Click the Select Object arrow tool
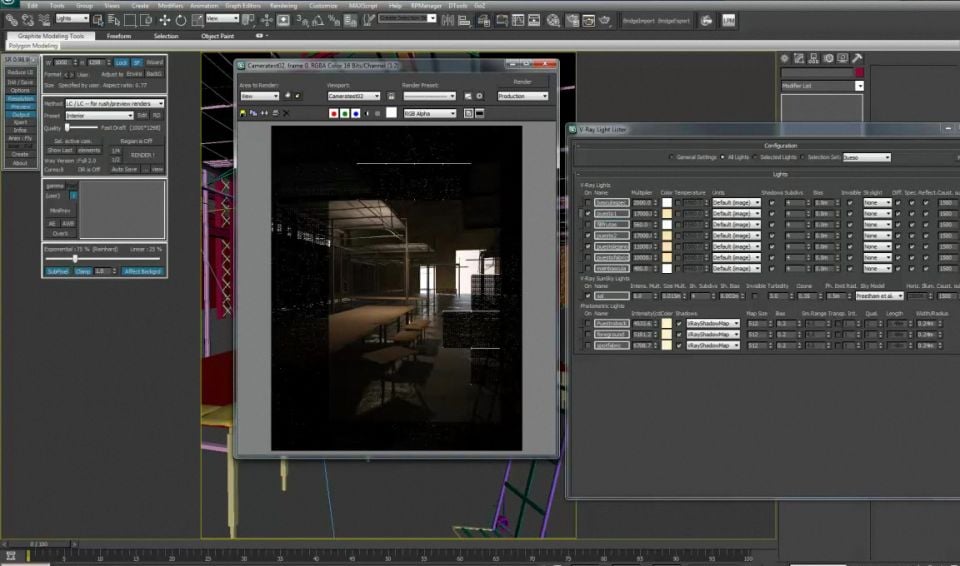Screen dimensions: 960x566 click(98, 20)
